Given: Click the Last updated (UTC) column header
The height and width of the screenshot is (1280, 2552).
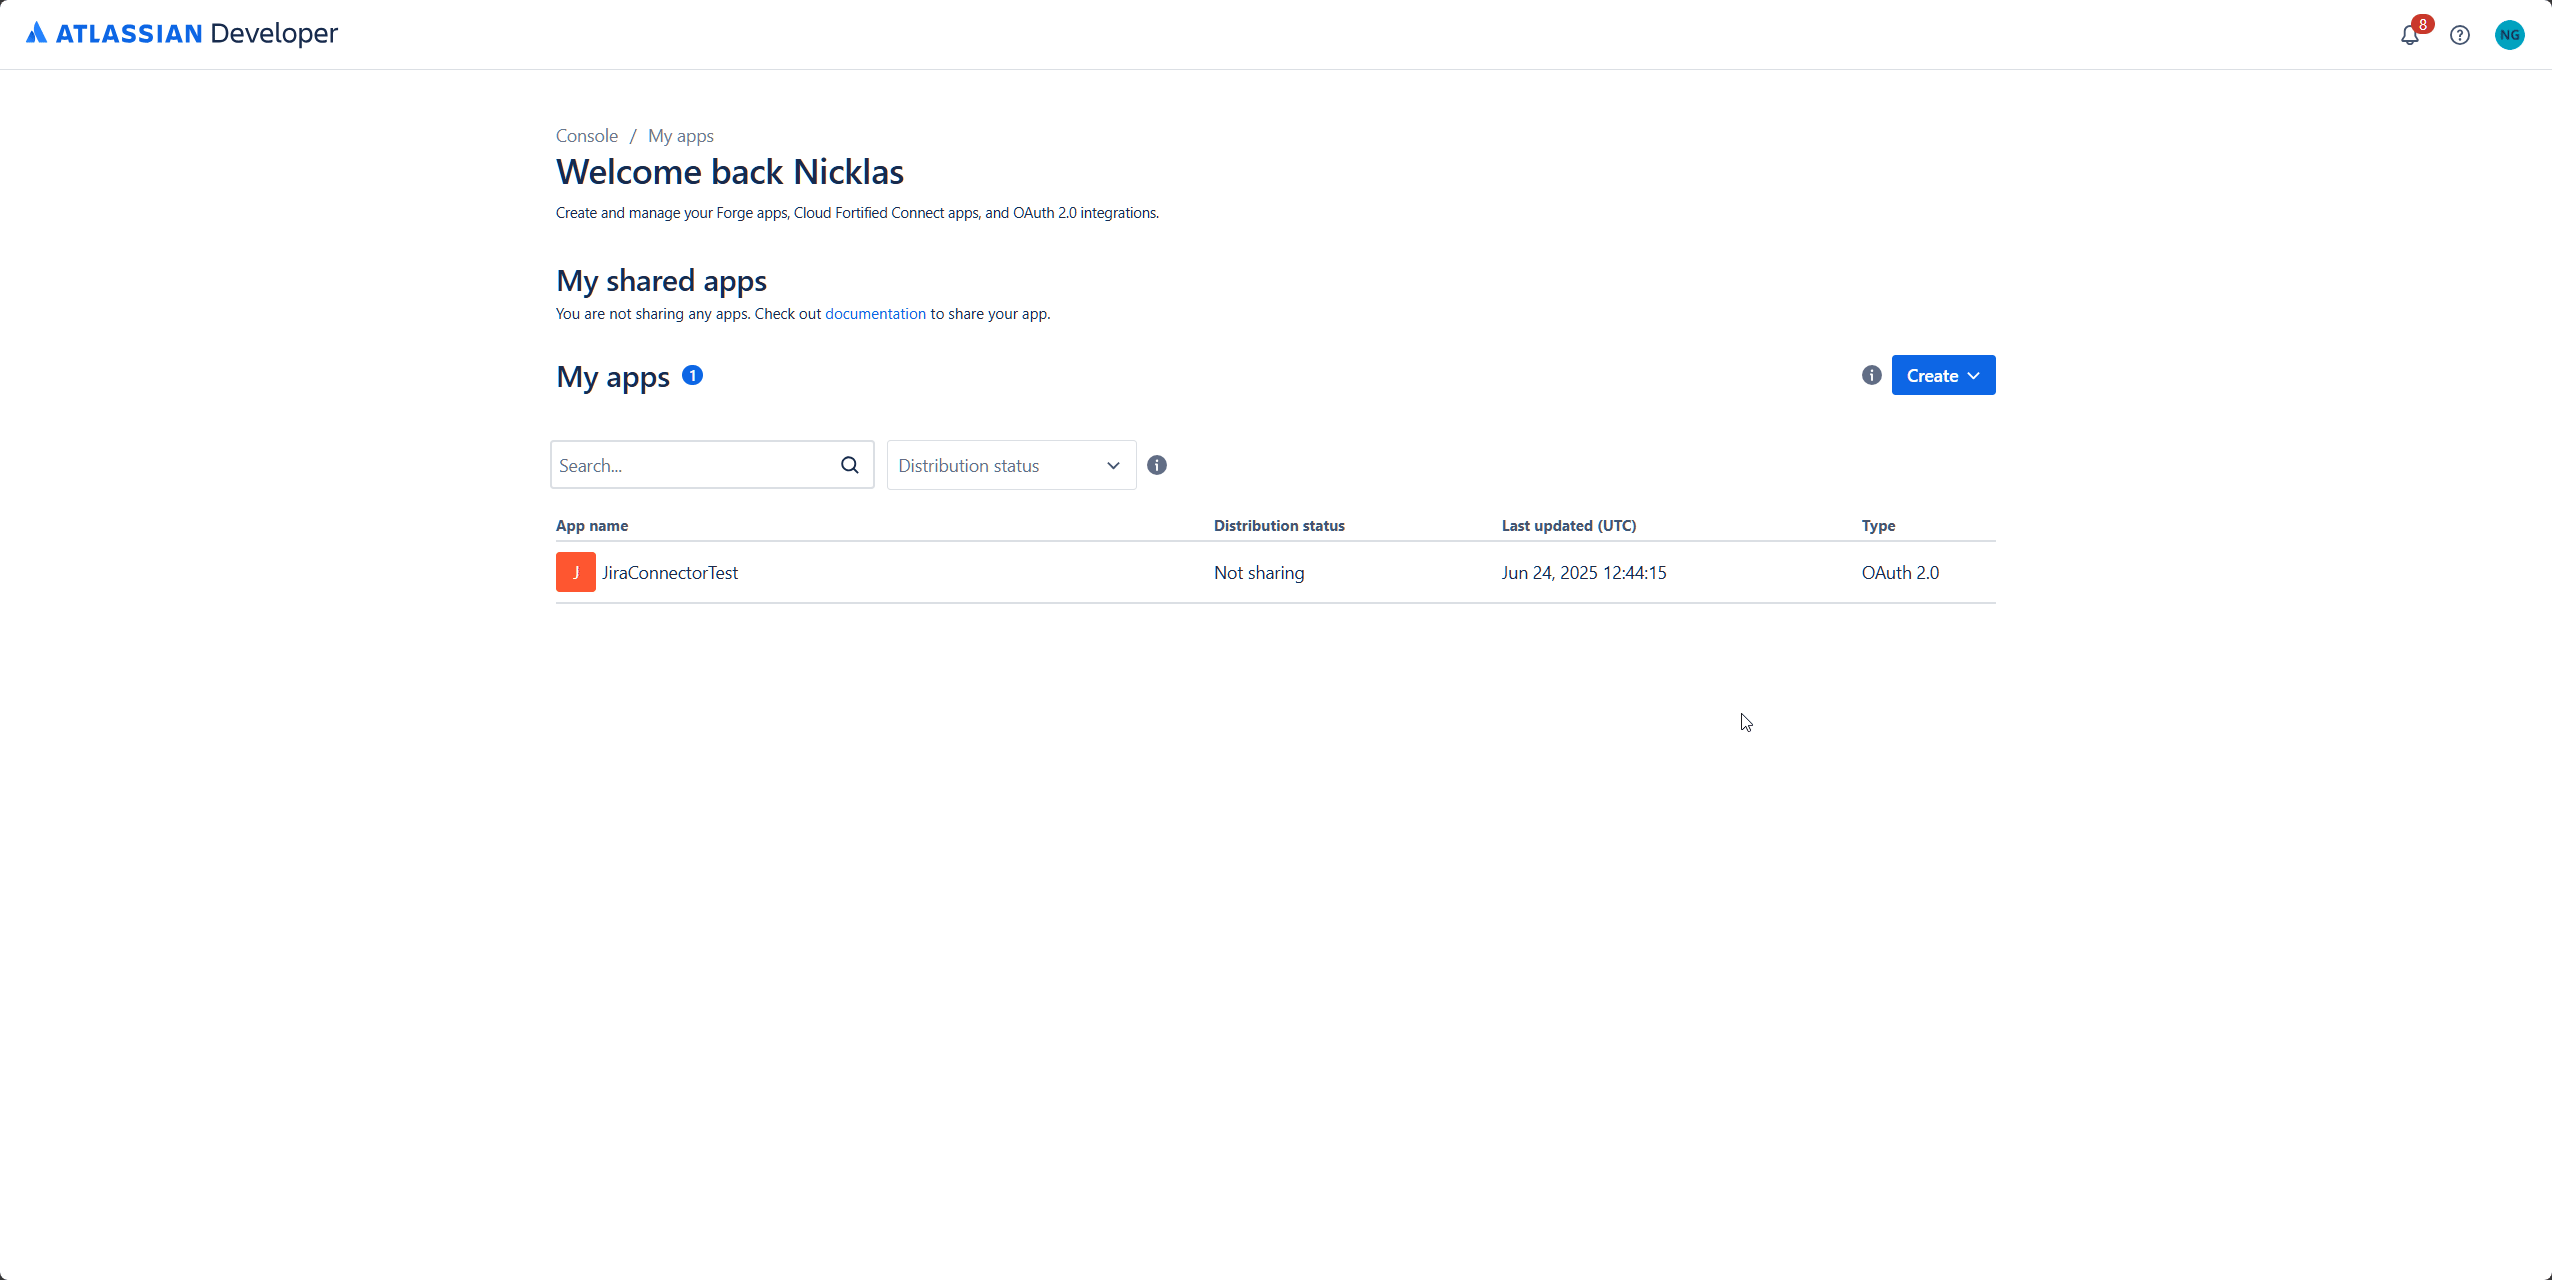Looking at the screenshot, I should 1568,526.
